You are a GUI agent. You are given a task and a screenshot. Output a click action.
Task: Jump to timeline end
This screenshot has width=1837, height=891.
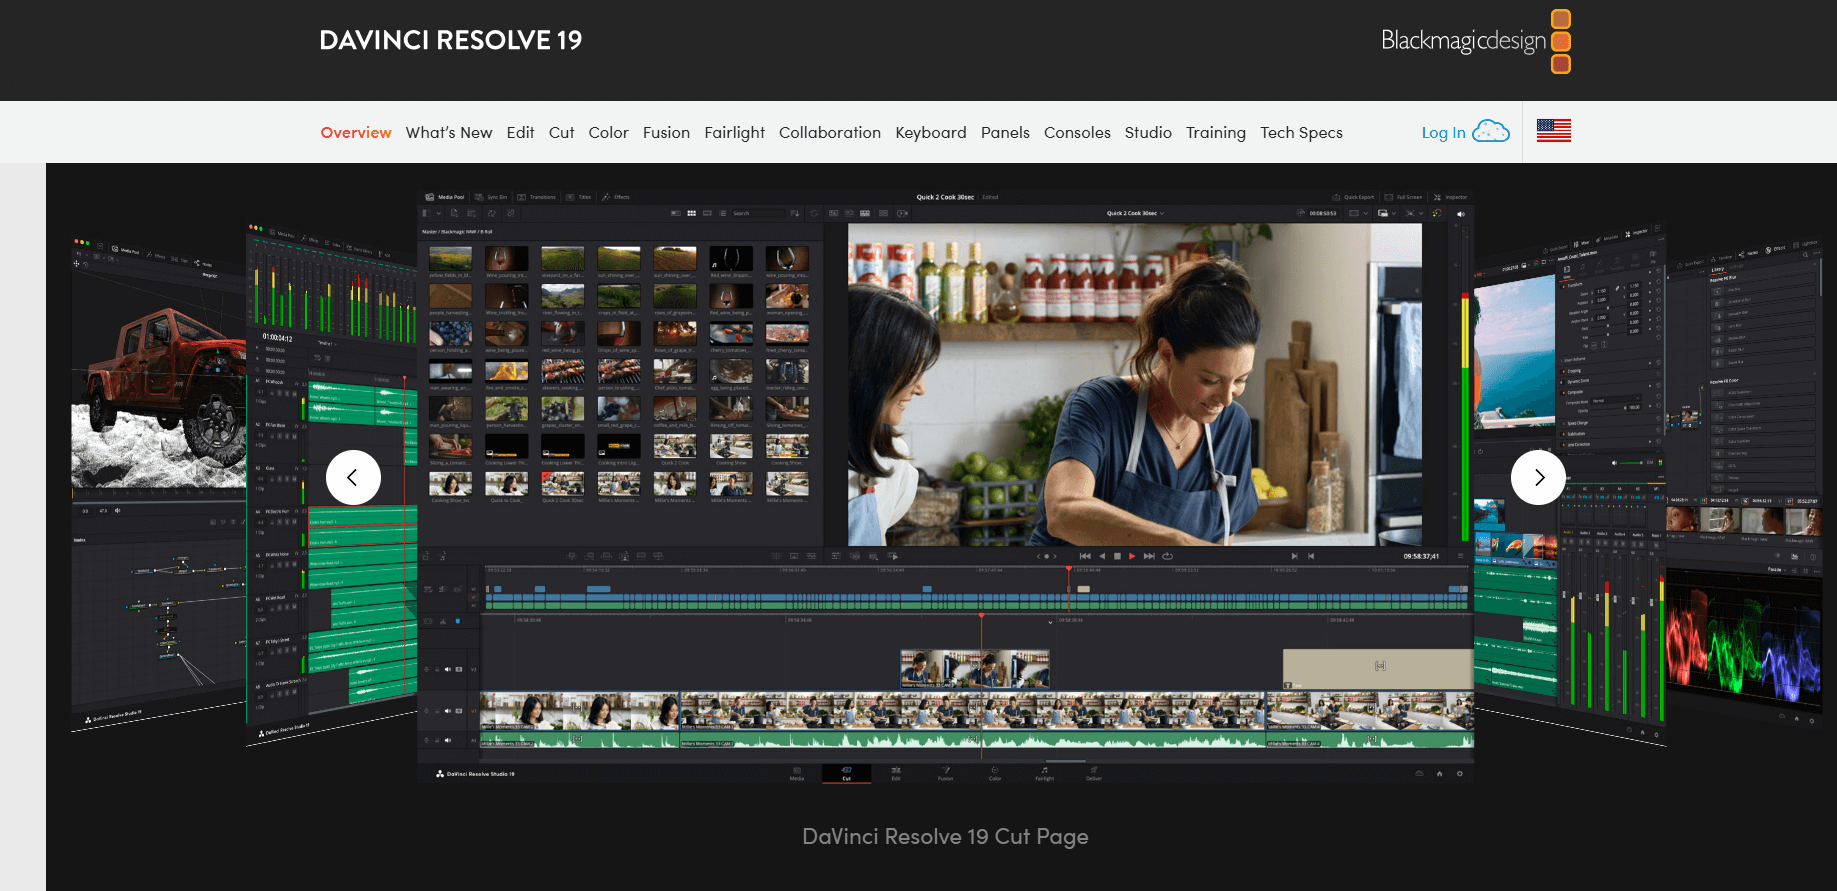click(1149, 556)
